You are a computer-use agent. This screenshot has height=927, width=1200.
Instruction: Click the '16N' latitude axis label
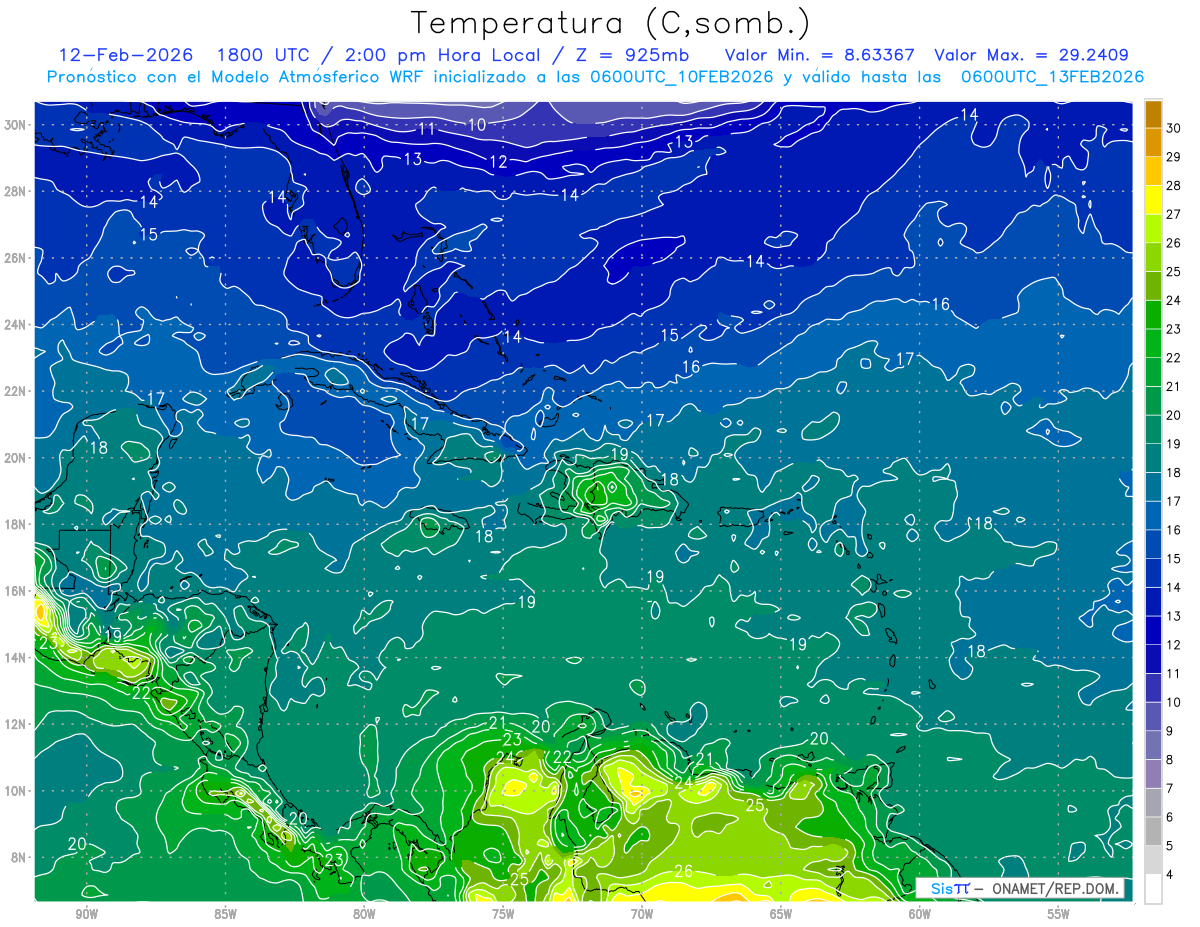click(x=17, y=590)
